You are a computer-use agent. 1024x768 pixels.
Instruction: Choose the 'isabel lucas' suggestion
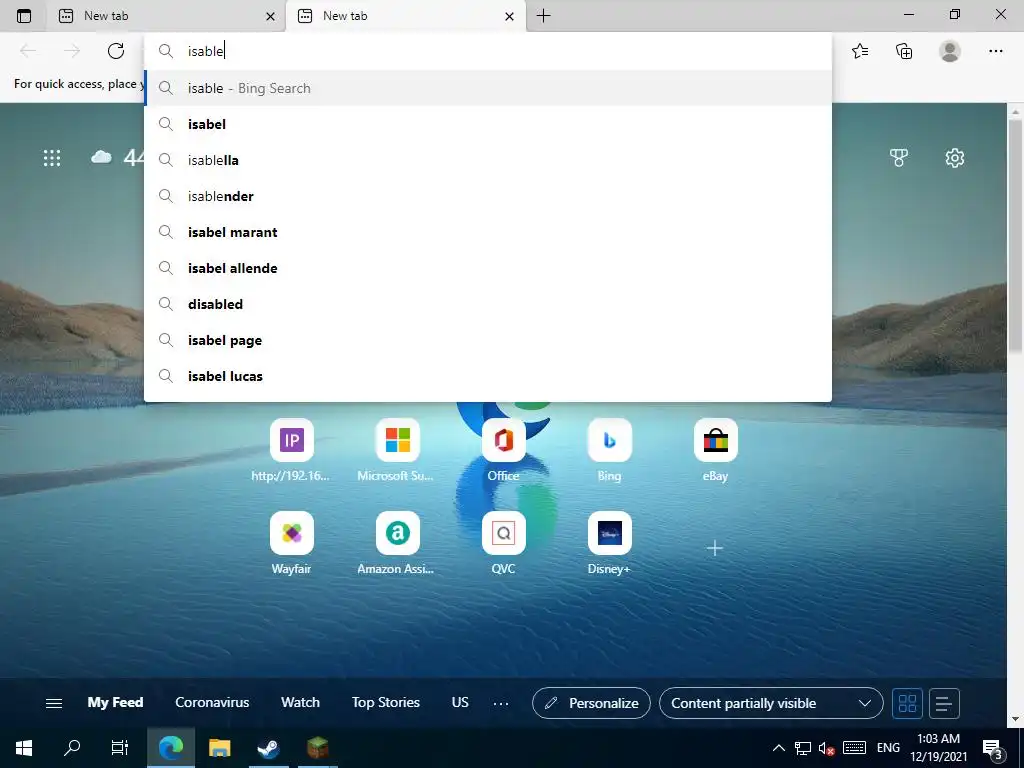[488, 376]
